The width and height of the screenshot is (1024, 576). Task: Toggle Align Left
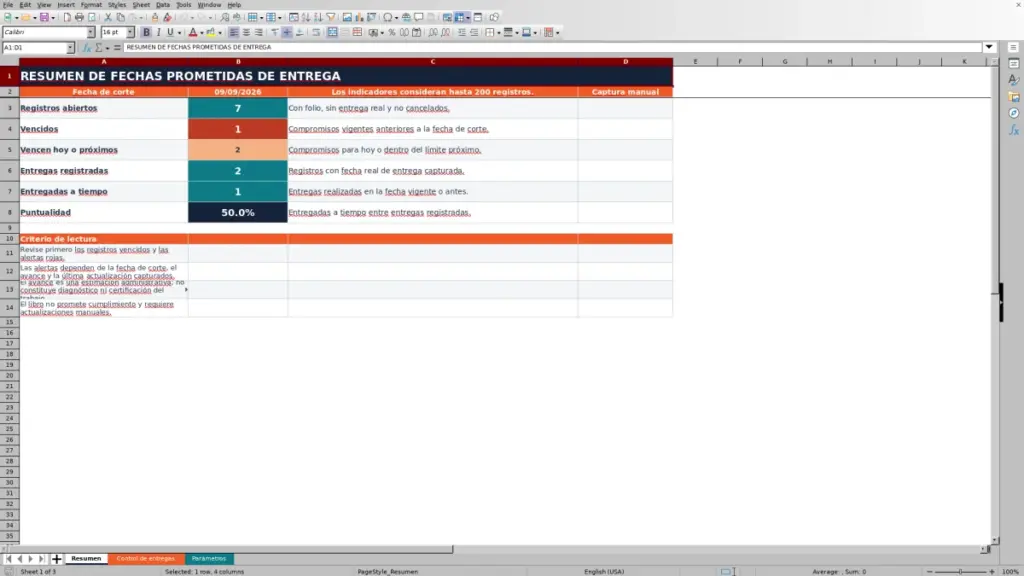point(234,33)
